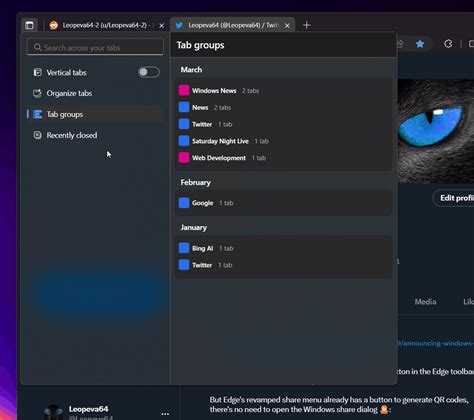Click the blue swatch beside Google
Image resolution: width=474 pixels, height=420 pixels.
click(x=184, y=203)
